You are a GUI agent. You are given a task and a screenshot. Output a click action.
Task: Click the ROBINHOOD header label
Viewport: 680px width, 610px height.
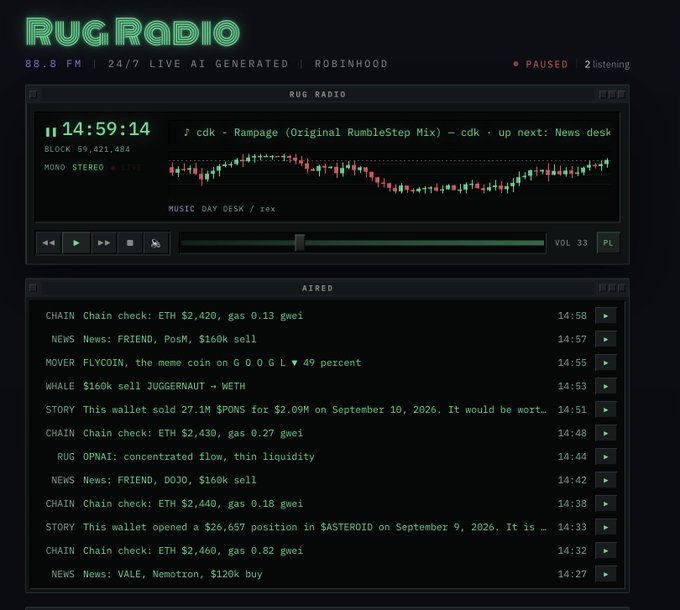pos(351,64)
